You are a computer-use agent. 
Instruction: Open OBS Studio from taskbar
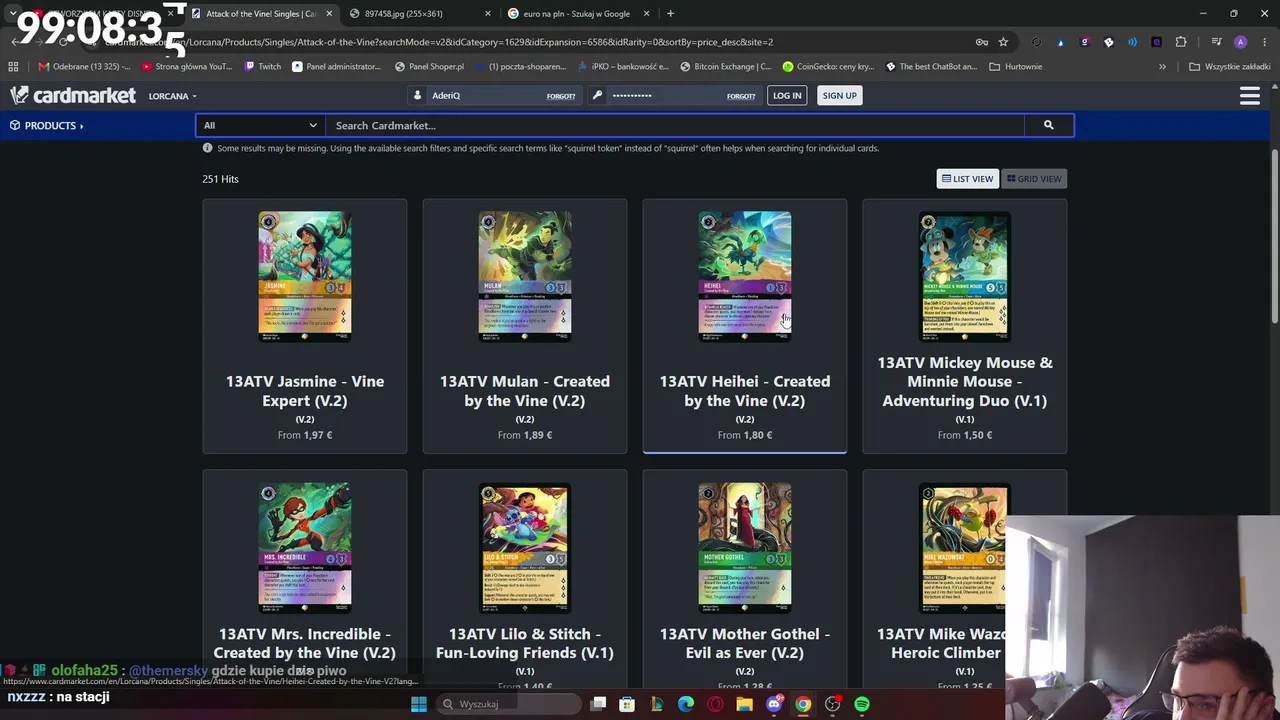833,704
